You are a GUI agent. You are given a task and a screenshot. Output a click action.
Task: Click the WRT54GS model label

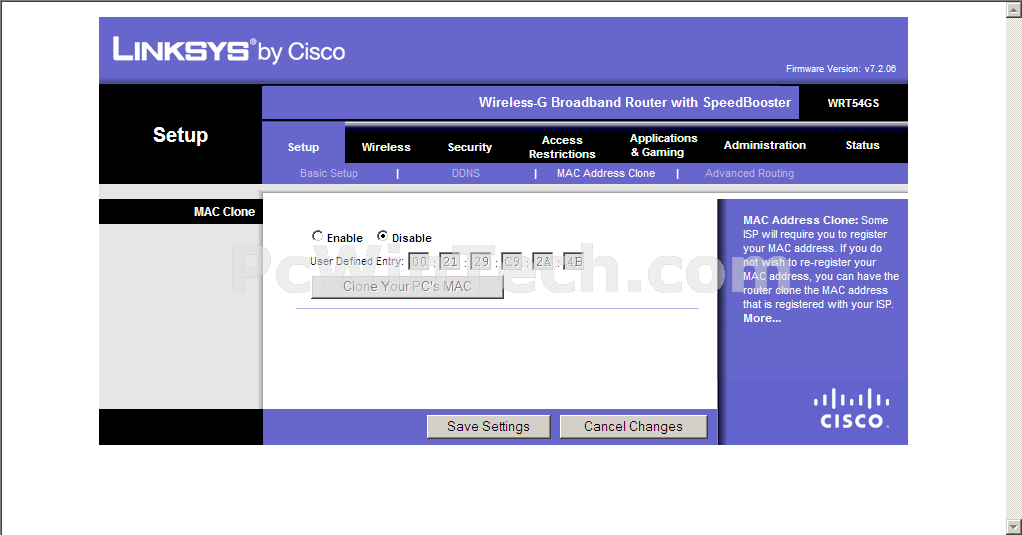click(853, 103)
